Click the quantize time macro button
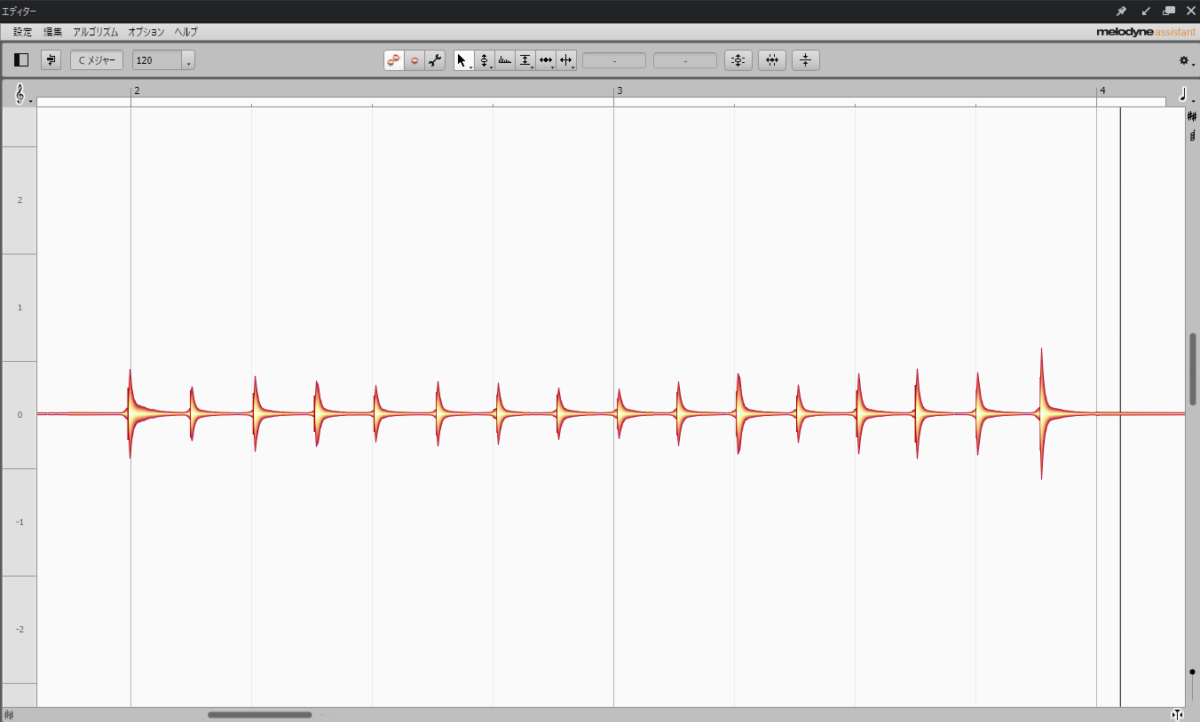 coord(772,60)
